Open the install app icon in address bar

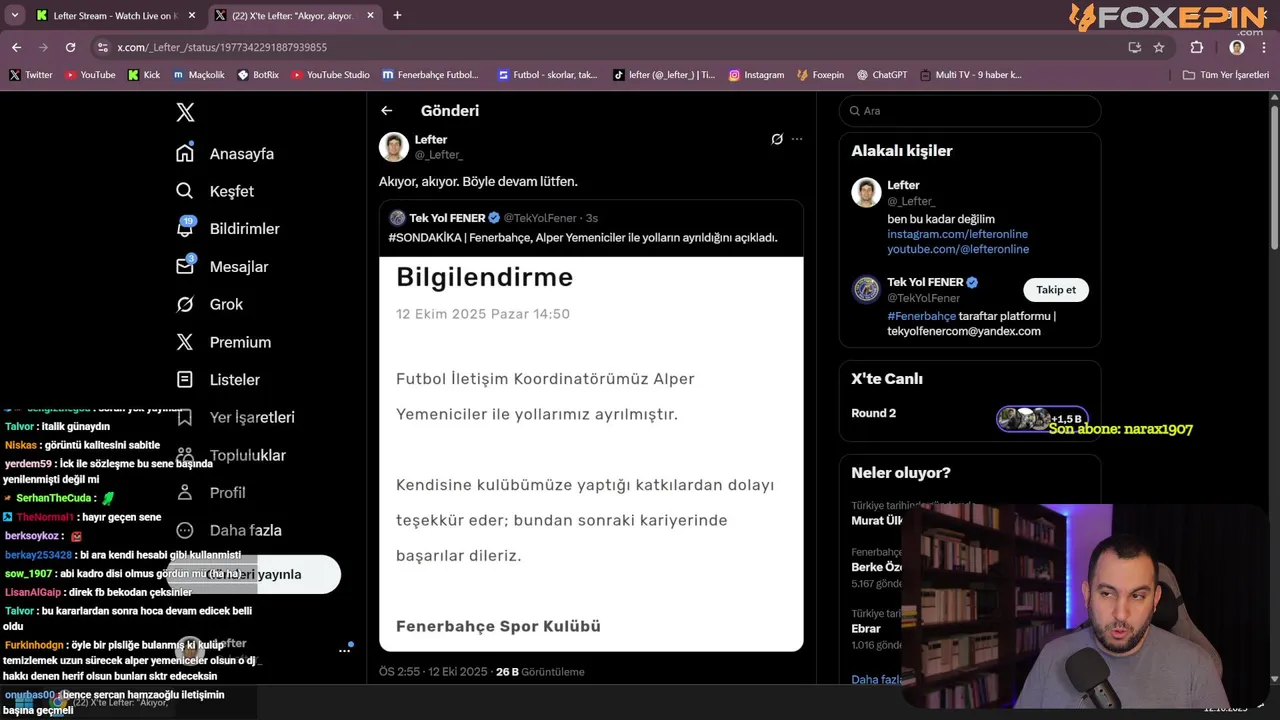1134,47
